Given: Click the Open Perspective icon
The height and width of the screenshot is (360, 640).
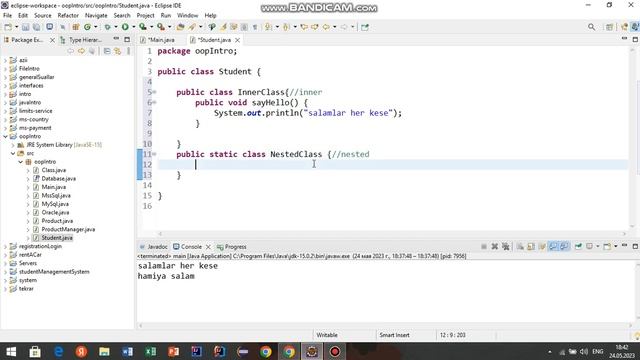Looking at the screenshot, I should click(x=609, y=27).
